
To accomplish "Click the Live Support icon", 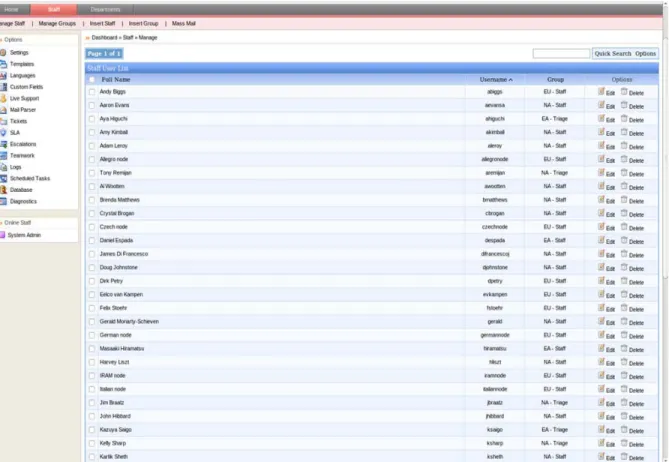I will coord(3,99).
